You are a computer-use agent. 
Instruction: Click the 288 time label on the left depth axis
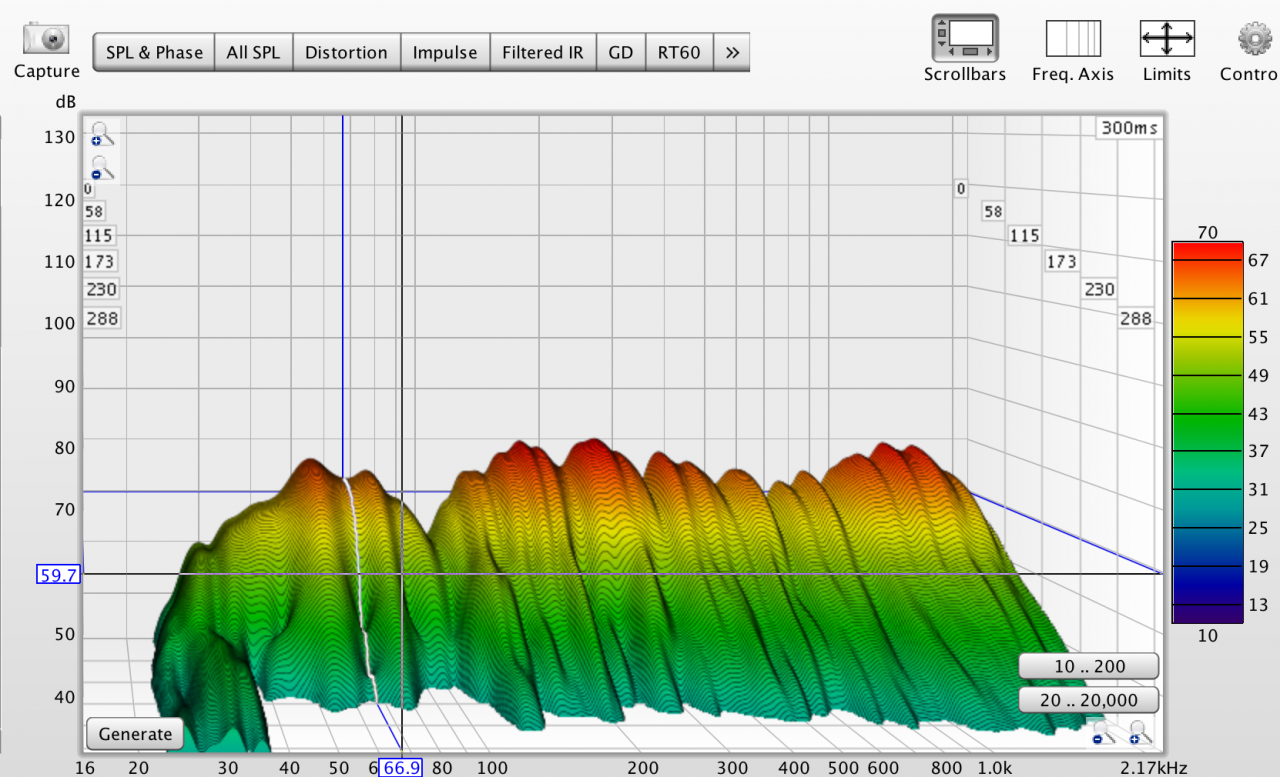(x=102, y=319)
